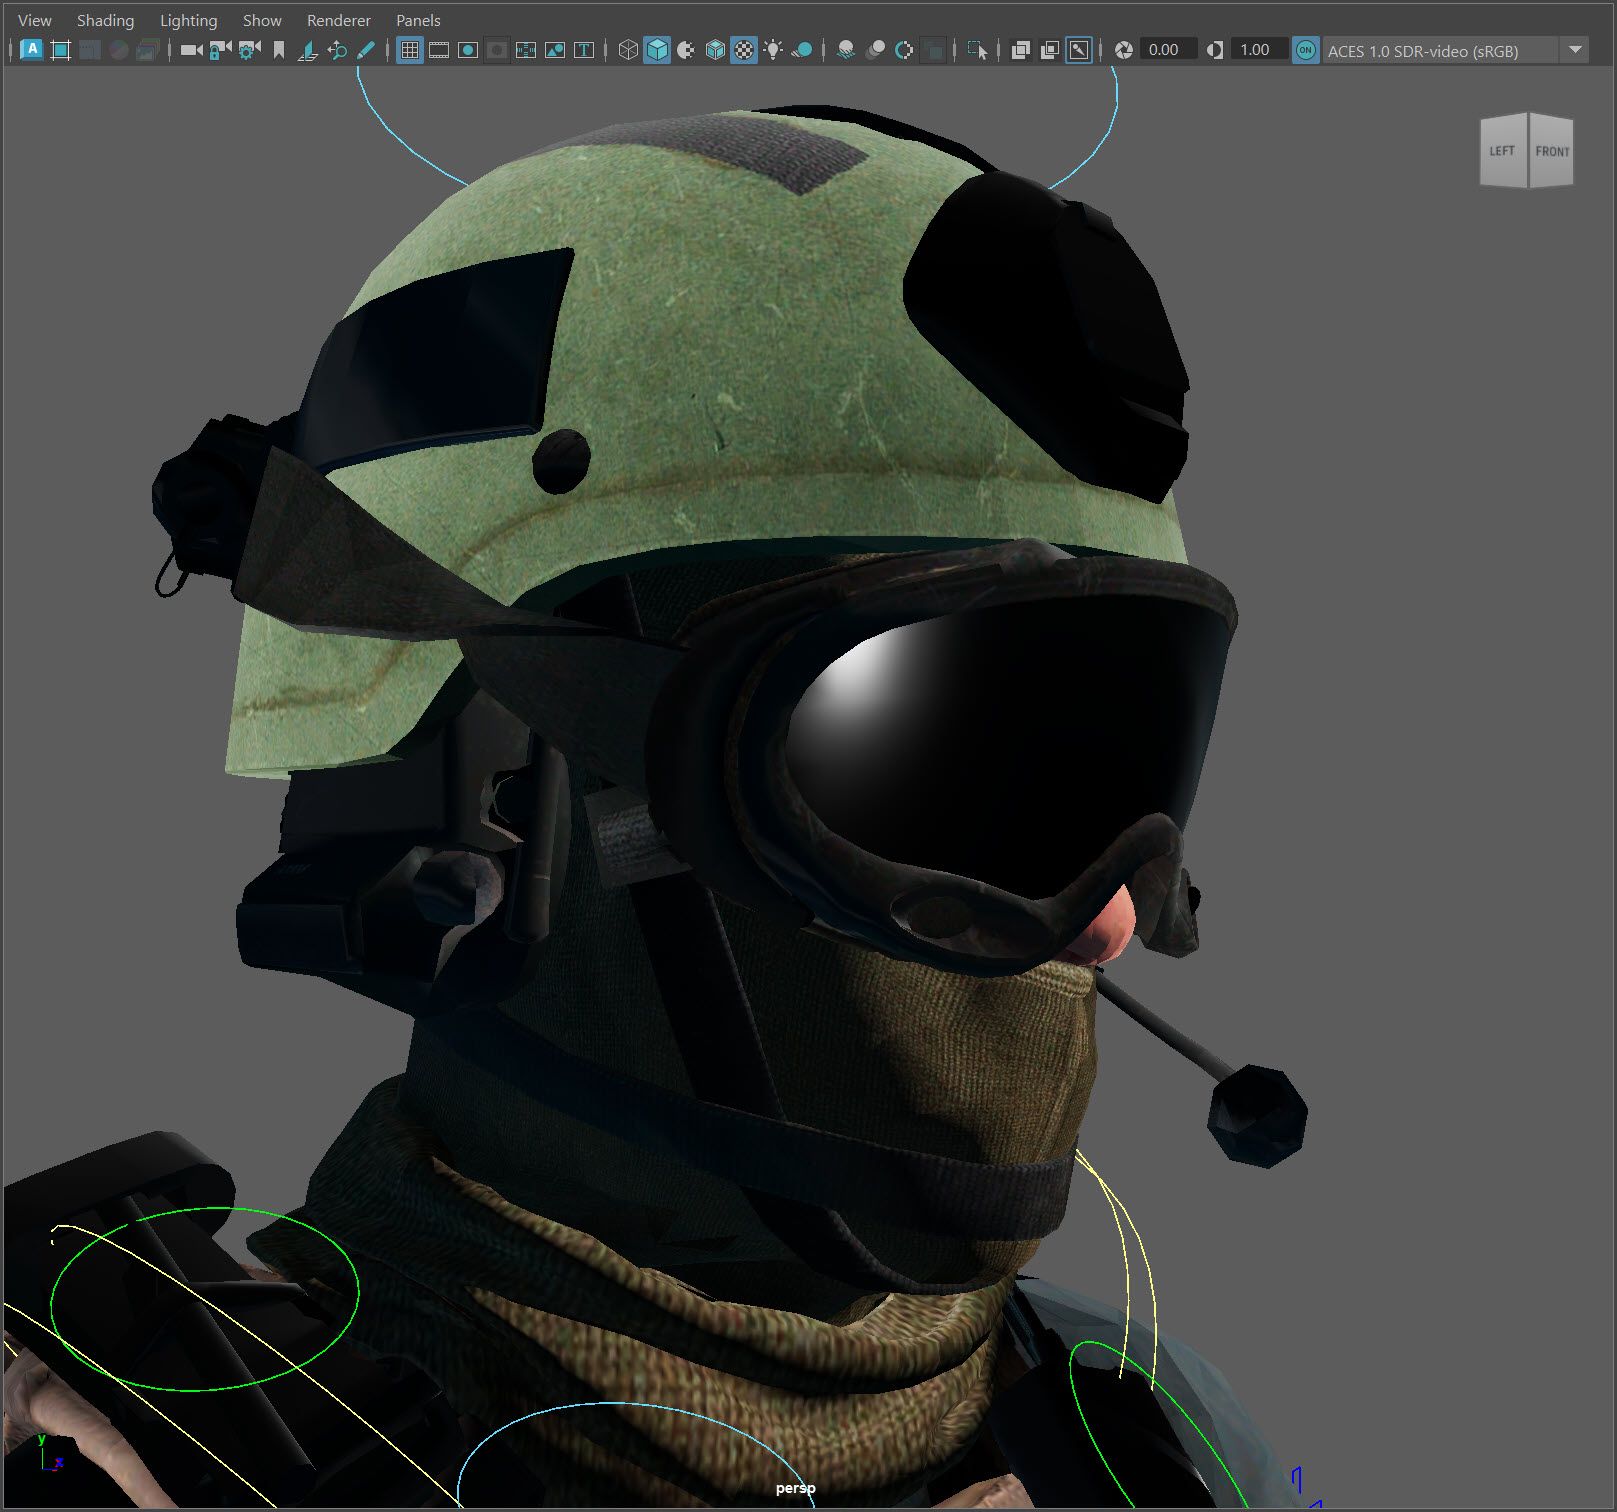Open the View menu
Viewport: 1617px width, 1512px height.
click(x=35, y=20)
